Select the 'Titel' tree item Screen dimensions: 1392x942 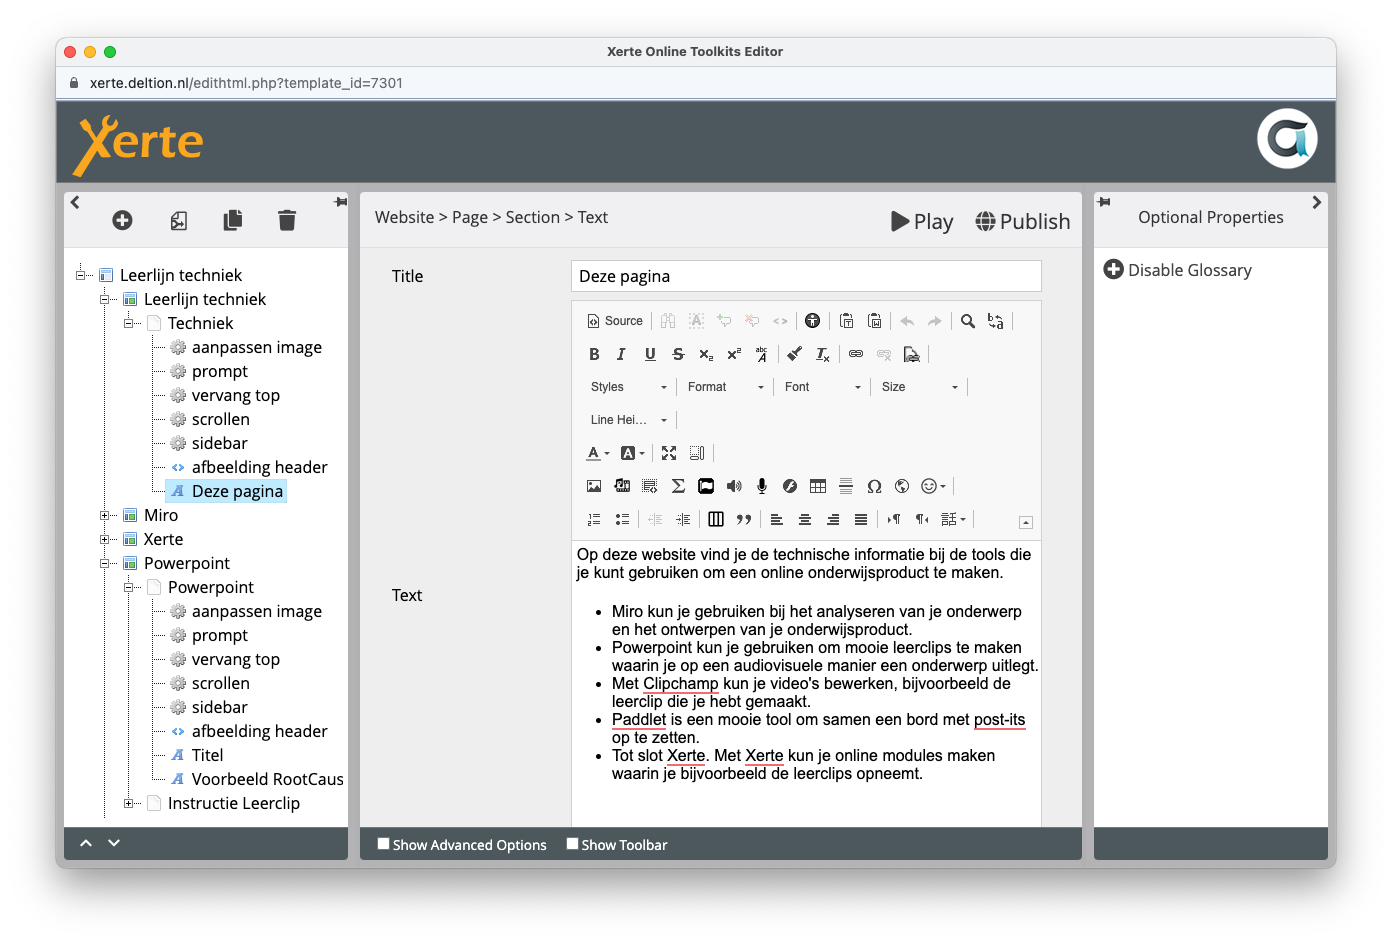click(207, 755)
